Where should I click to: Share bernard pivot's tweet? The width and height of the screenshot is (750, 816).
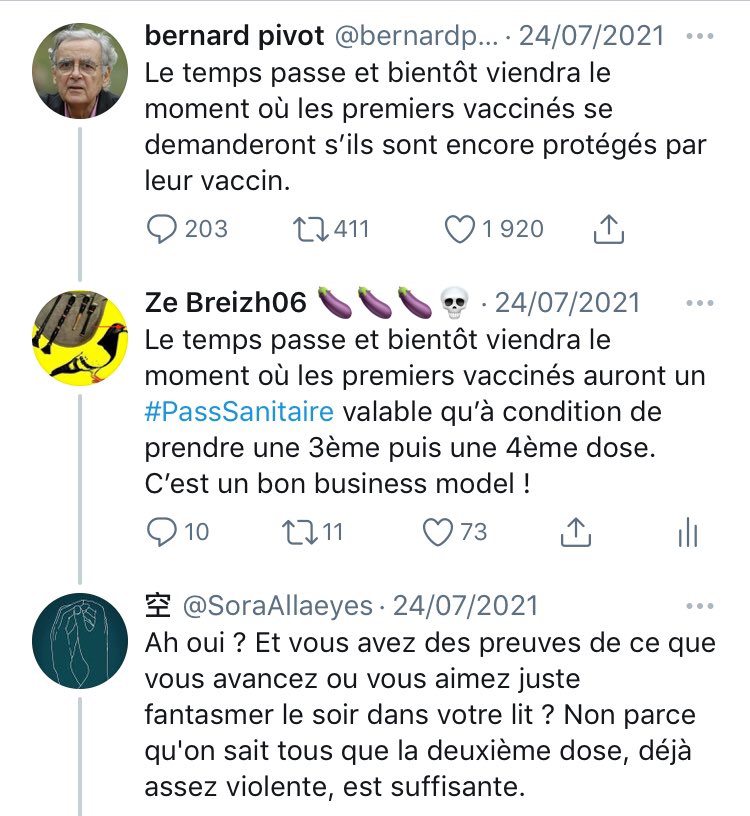(x=608, y=230)
